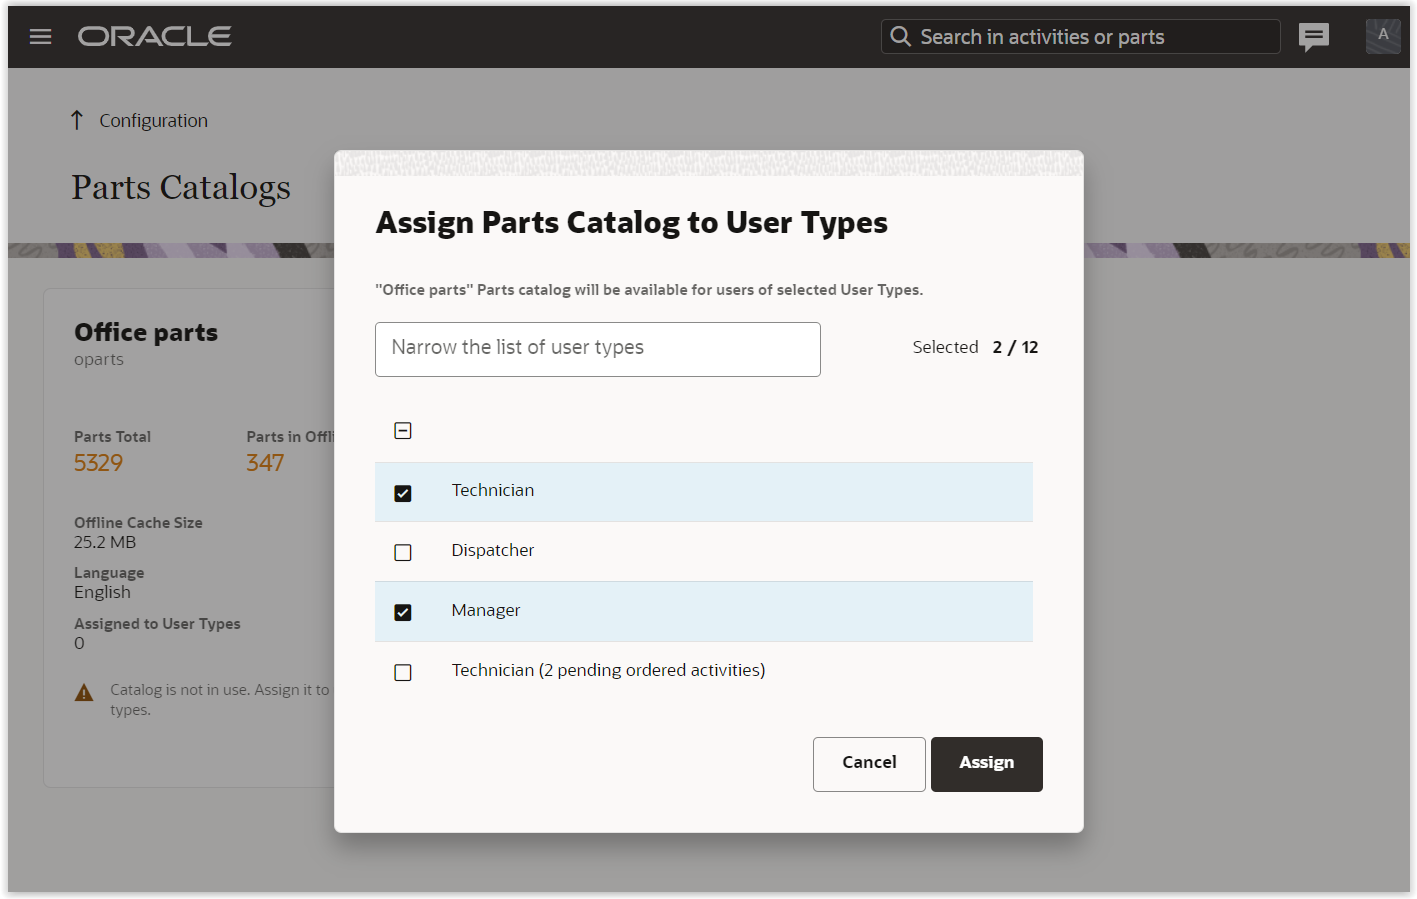Image resolution: width=1417 pixels, height=899 pixels.
Task: Open the chat messages icon
Action: coord(1313,37)
